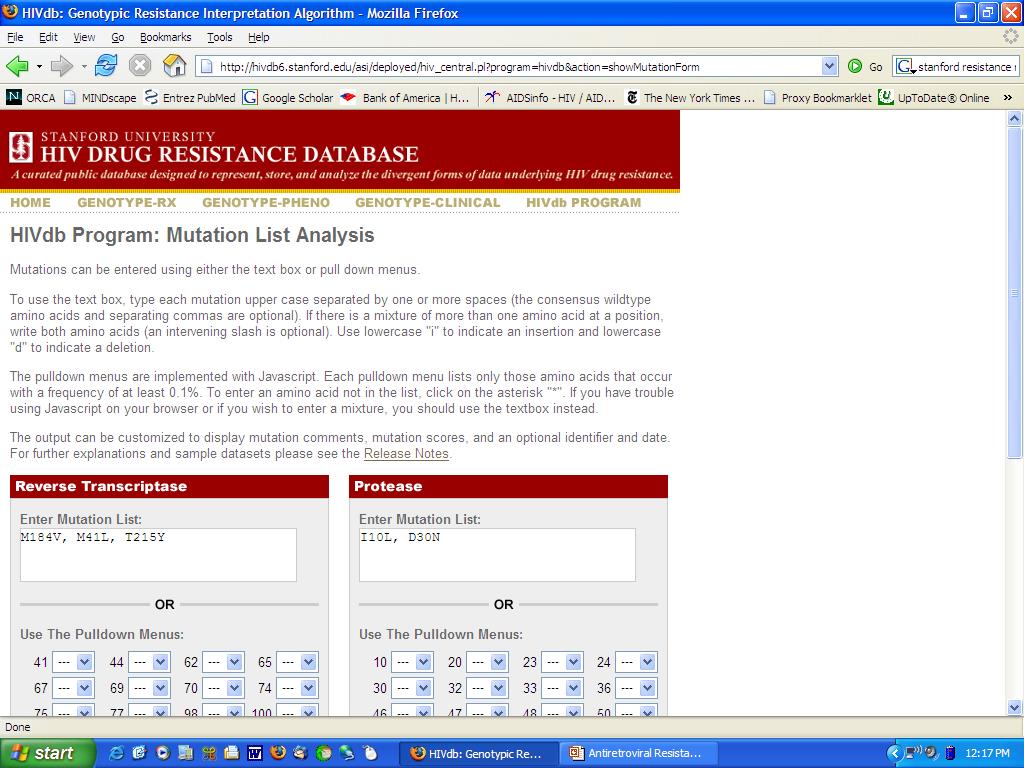
Task: Open the position 32 pulldown menu
Action: [487, 688]
